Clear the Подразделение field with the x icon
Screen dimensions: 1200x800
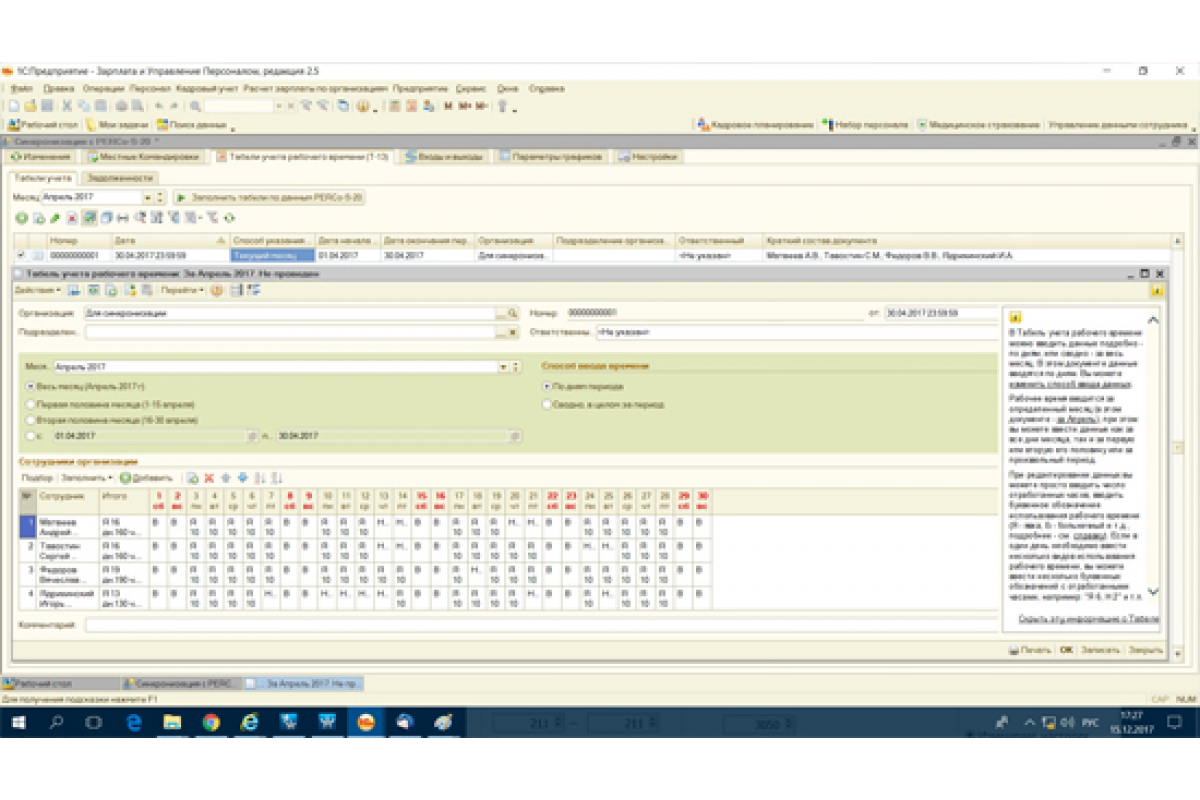tap(513, 331)
